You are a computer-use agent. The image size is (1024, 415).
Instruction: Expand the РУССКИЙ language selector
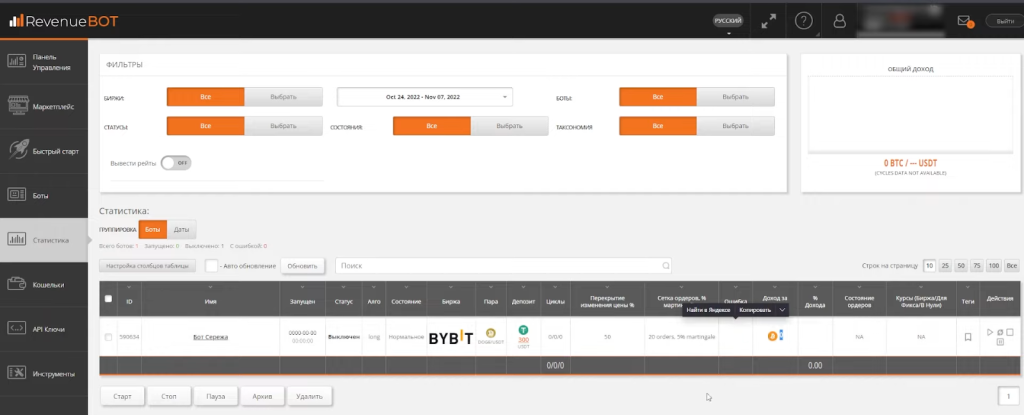[x=728, y=21]
